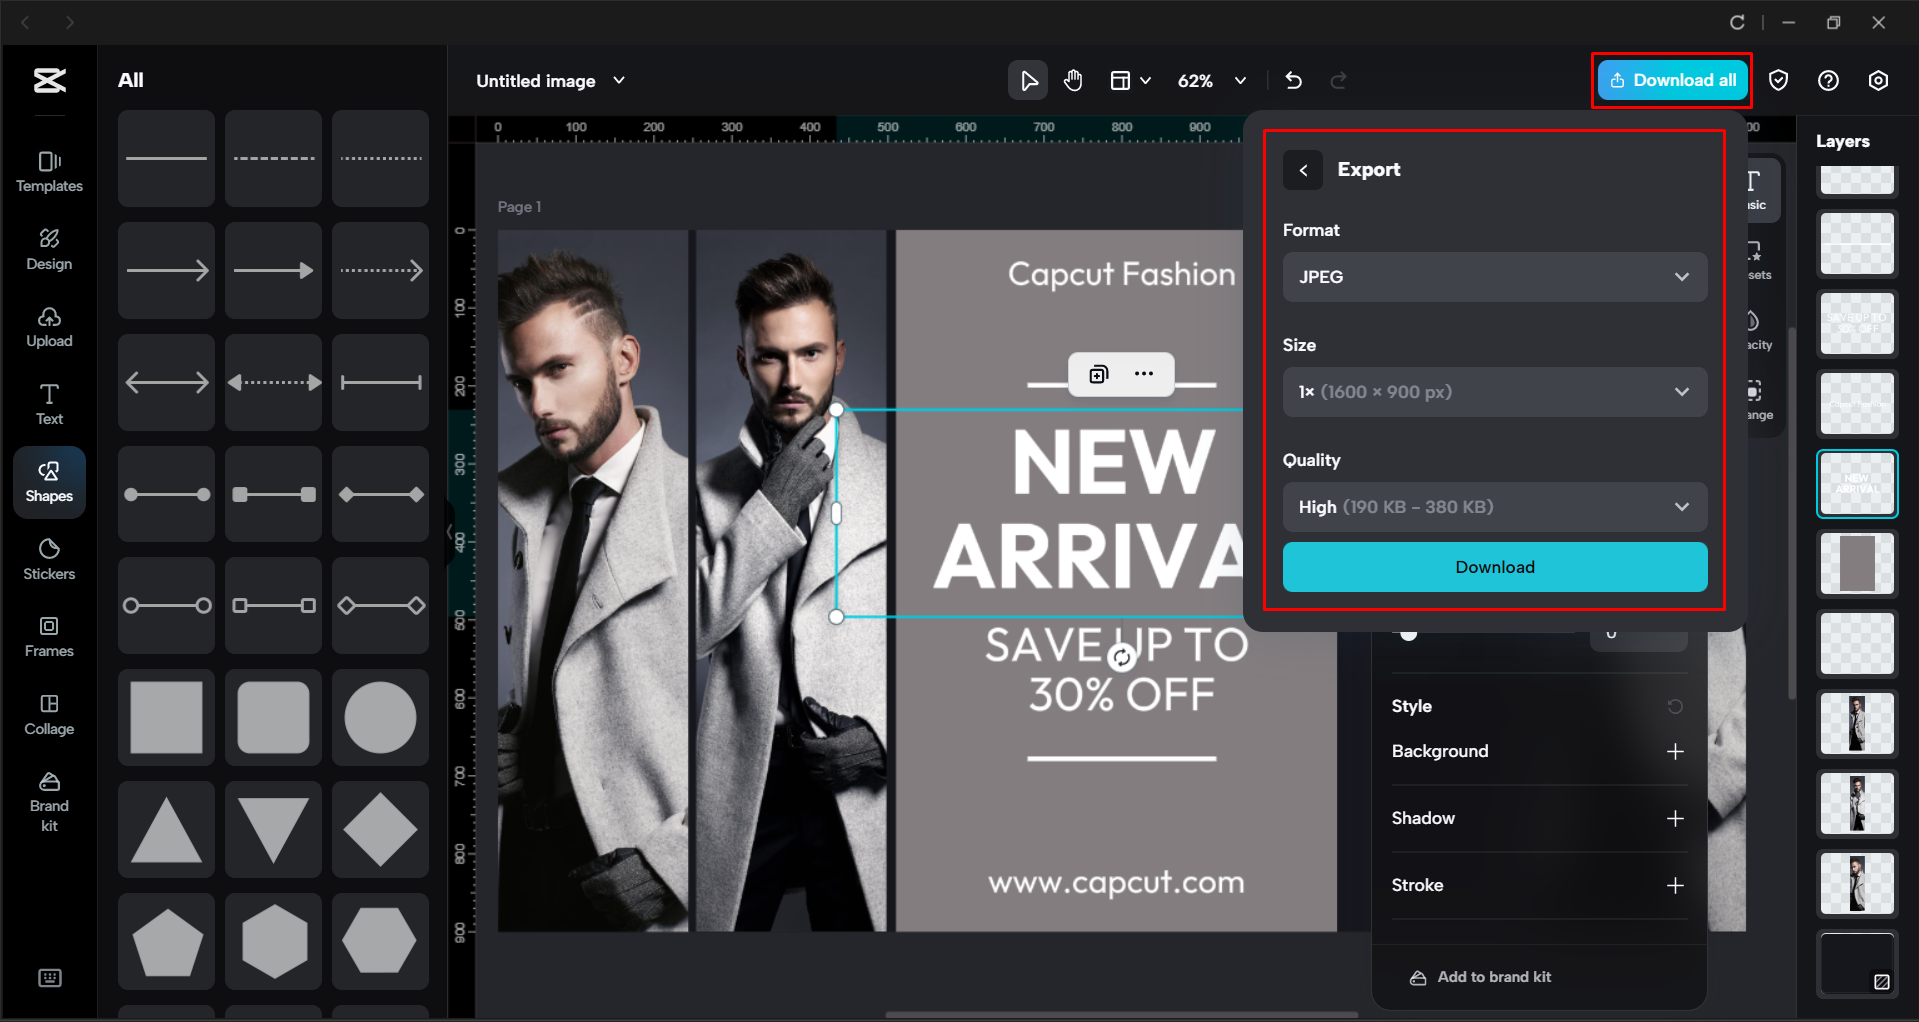Viewport: 1919px width, 1022px height.
Task: Expand the Background style options
Action: click(1676, 751)
